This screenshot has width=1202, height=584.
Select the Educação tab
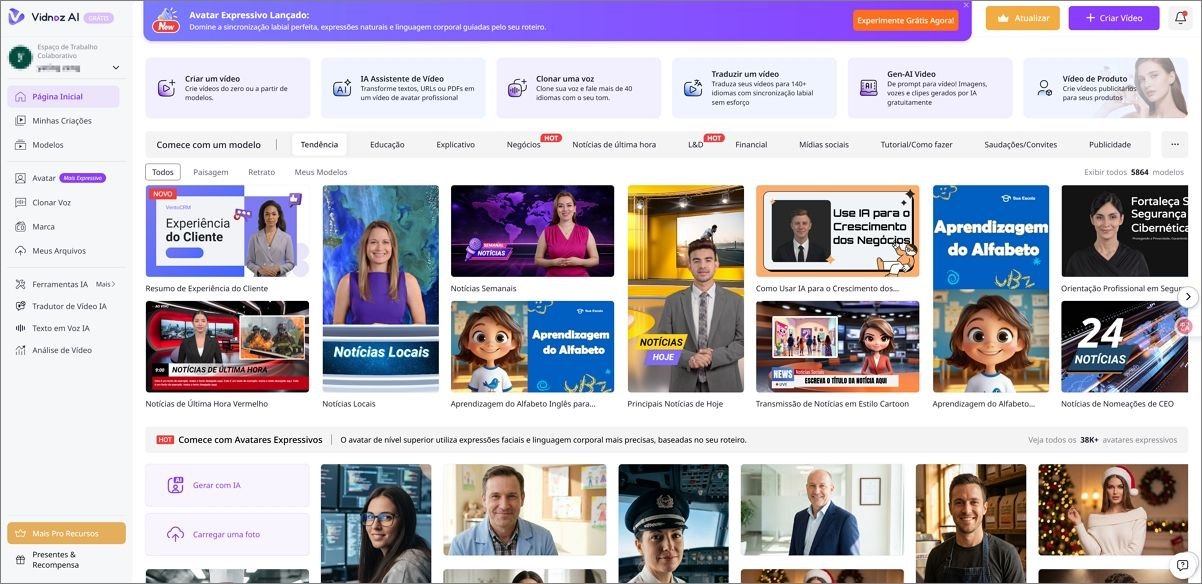(x=387, y=144)
